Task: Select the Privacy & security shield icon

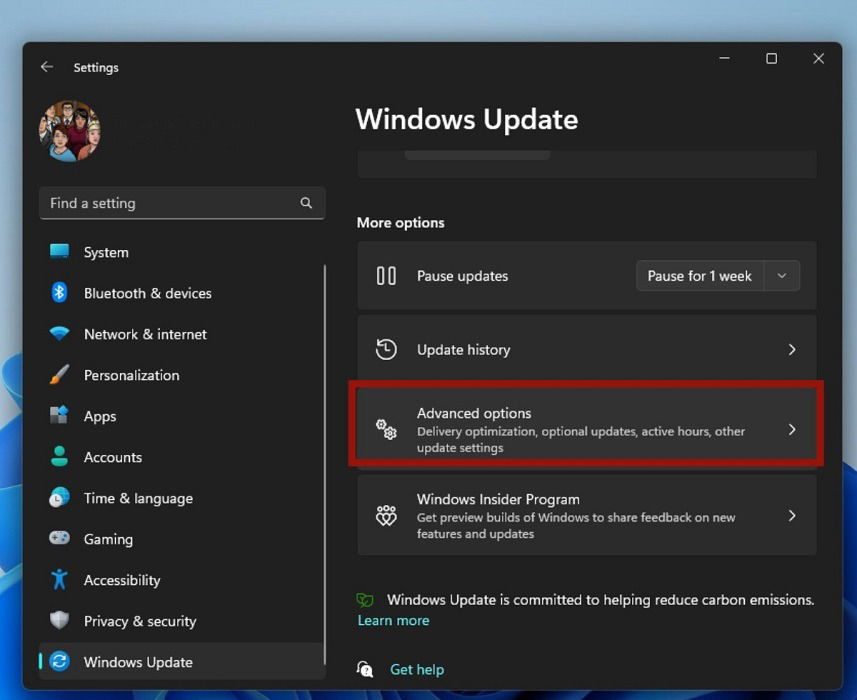Action: click(x=61, y=621)
